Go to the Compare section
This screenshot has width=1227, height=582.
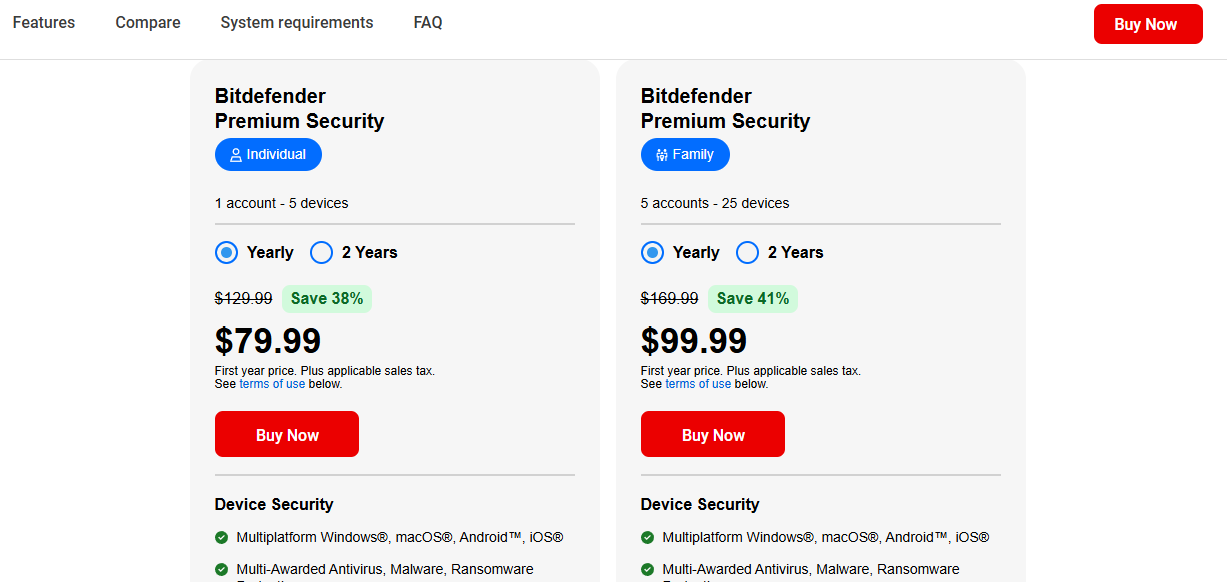[x=148, y=22]
